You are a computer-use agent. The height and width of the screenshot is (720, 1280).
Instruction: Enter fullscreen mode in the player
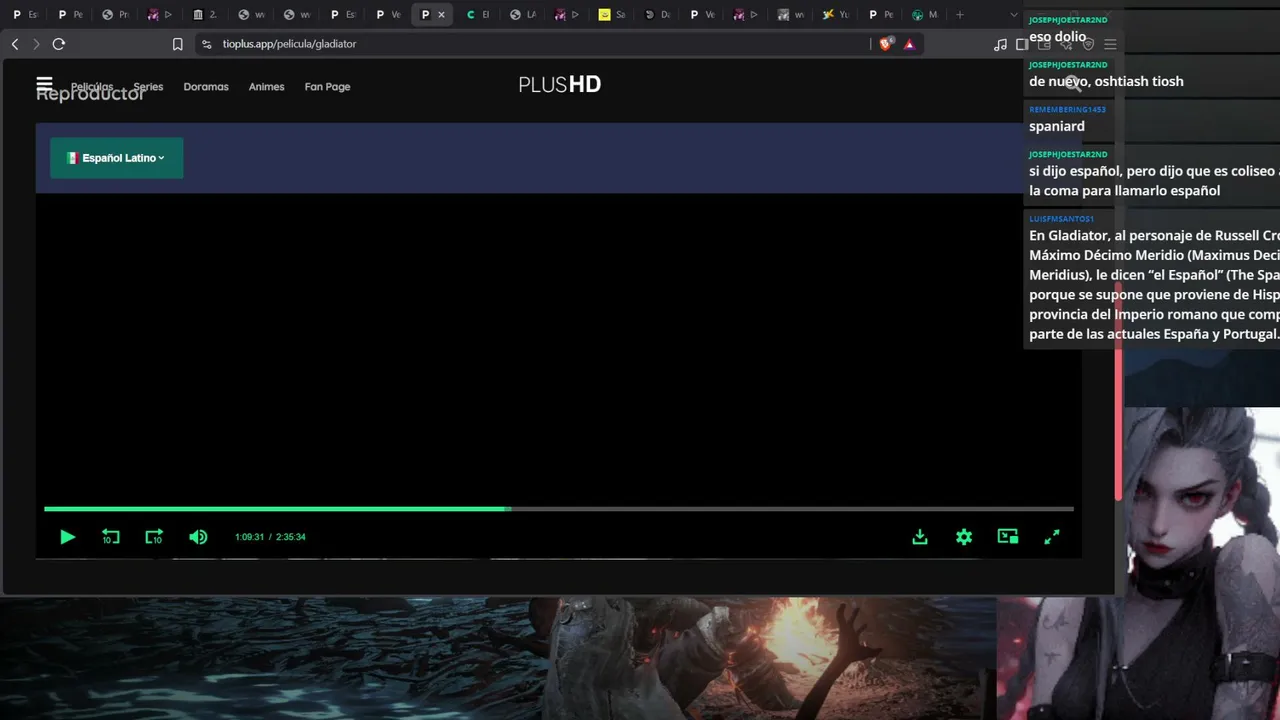1052,537
